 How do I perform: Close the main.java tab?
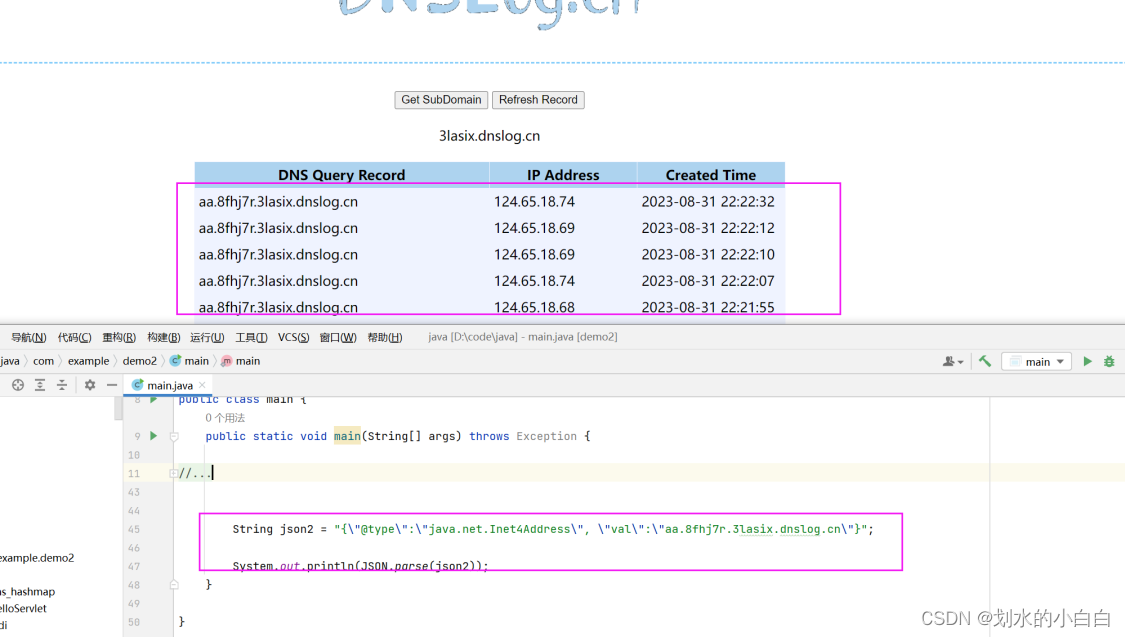pos(202,385)
